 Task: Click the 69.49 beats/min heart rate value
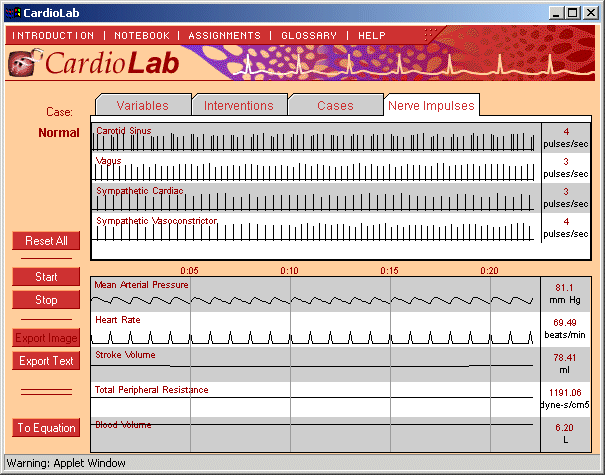[564, 328]
